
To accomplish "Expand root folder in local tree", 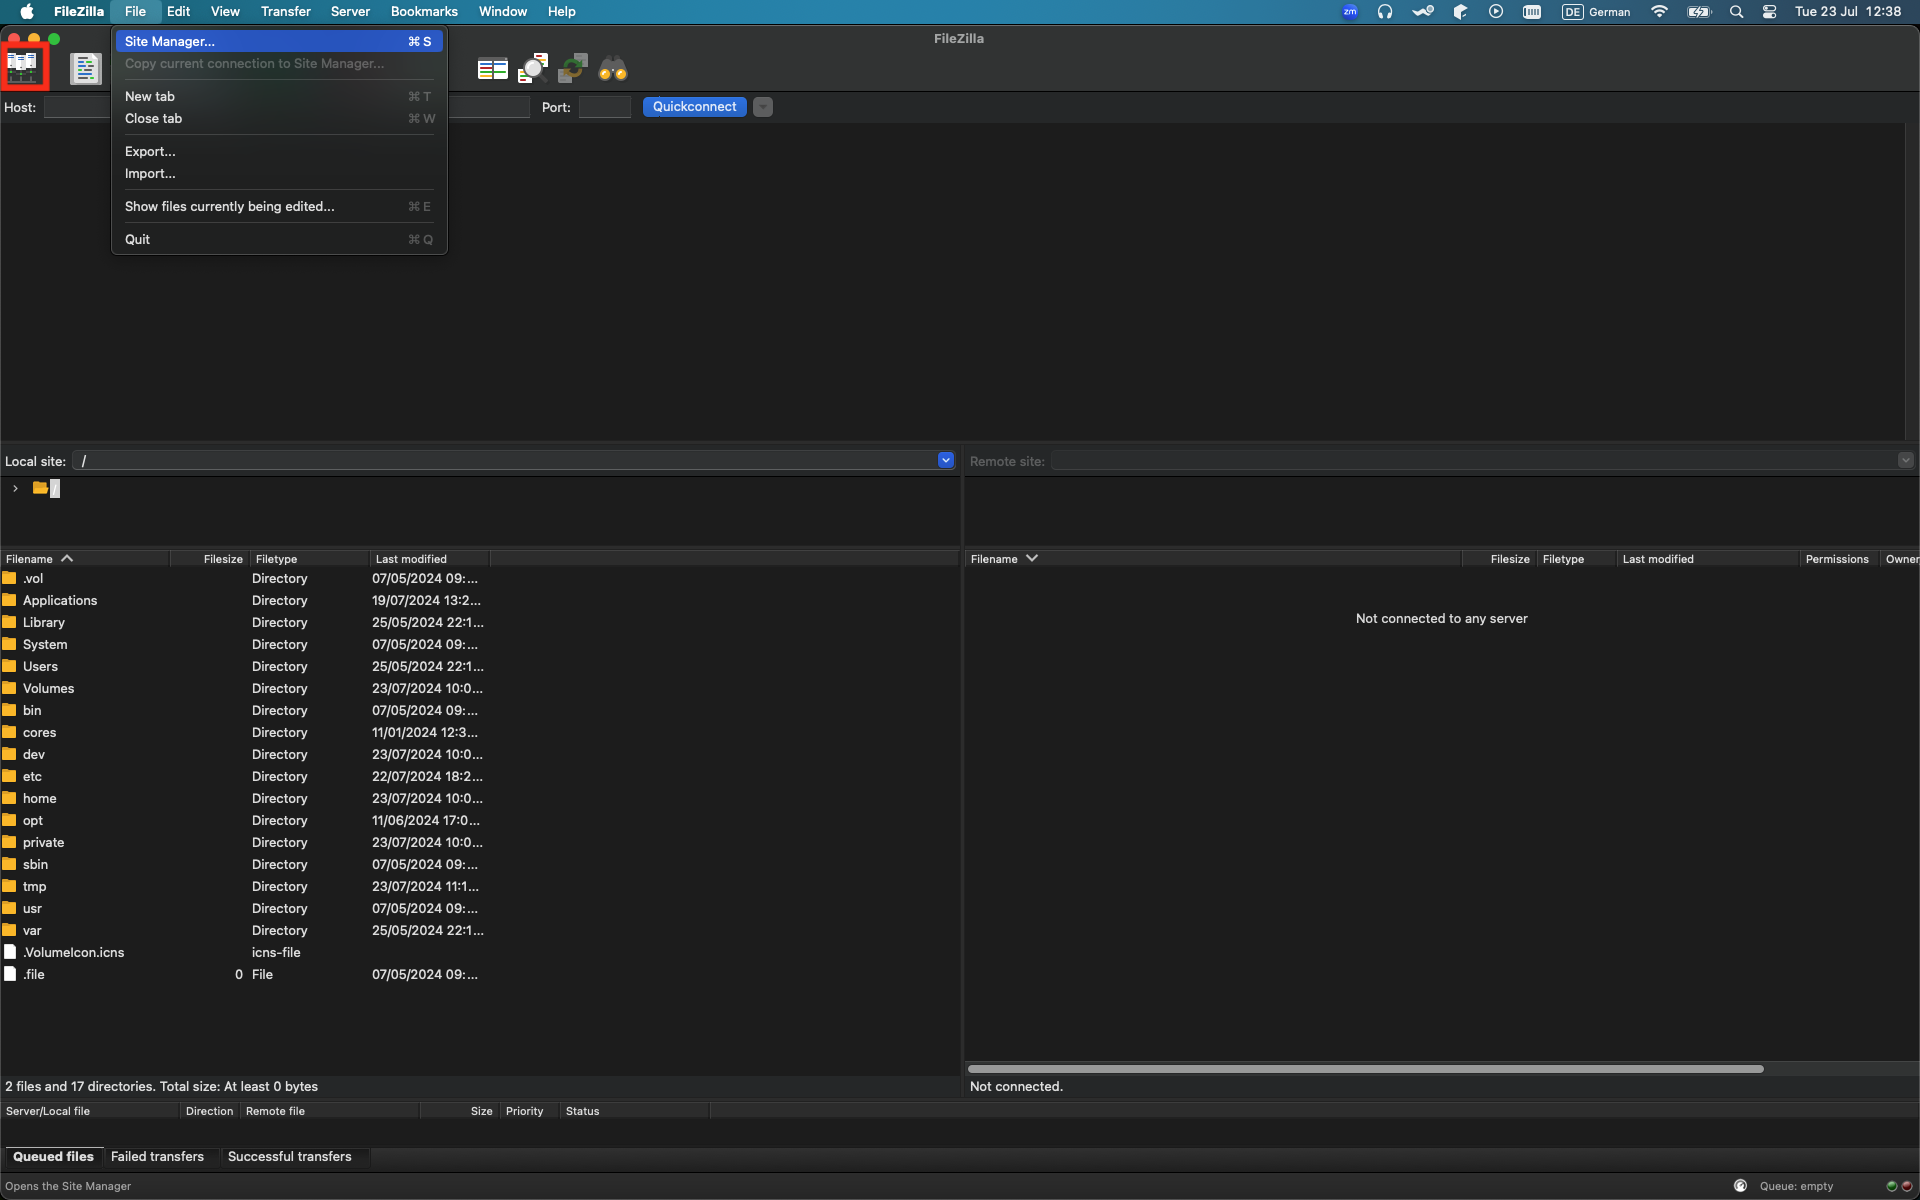I will pyautogui.click(x=15, y=488).
